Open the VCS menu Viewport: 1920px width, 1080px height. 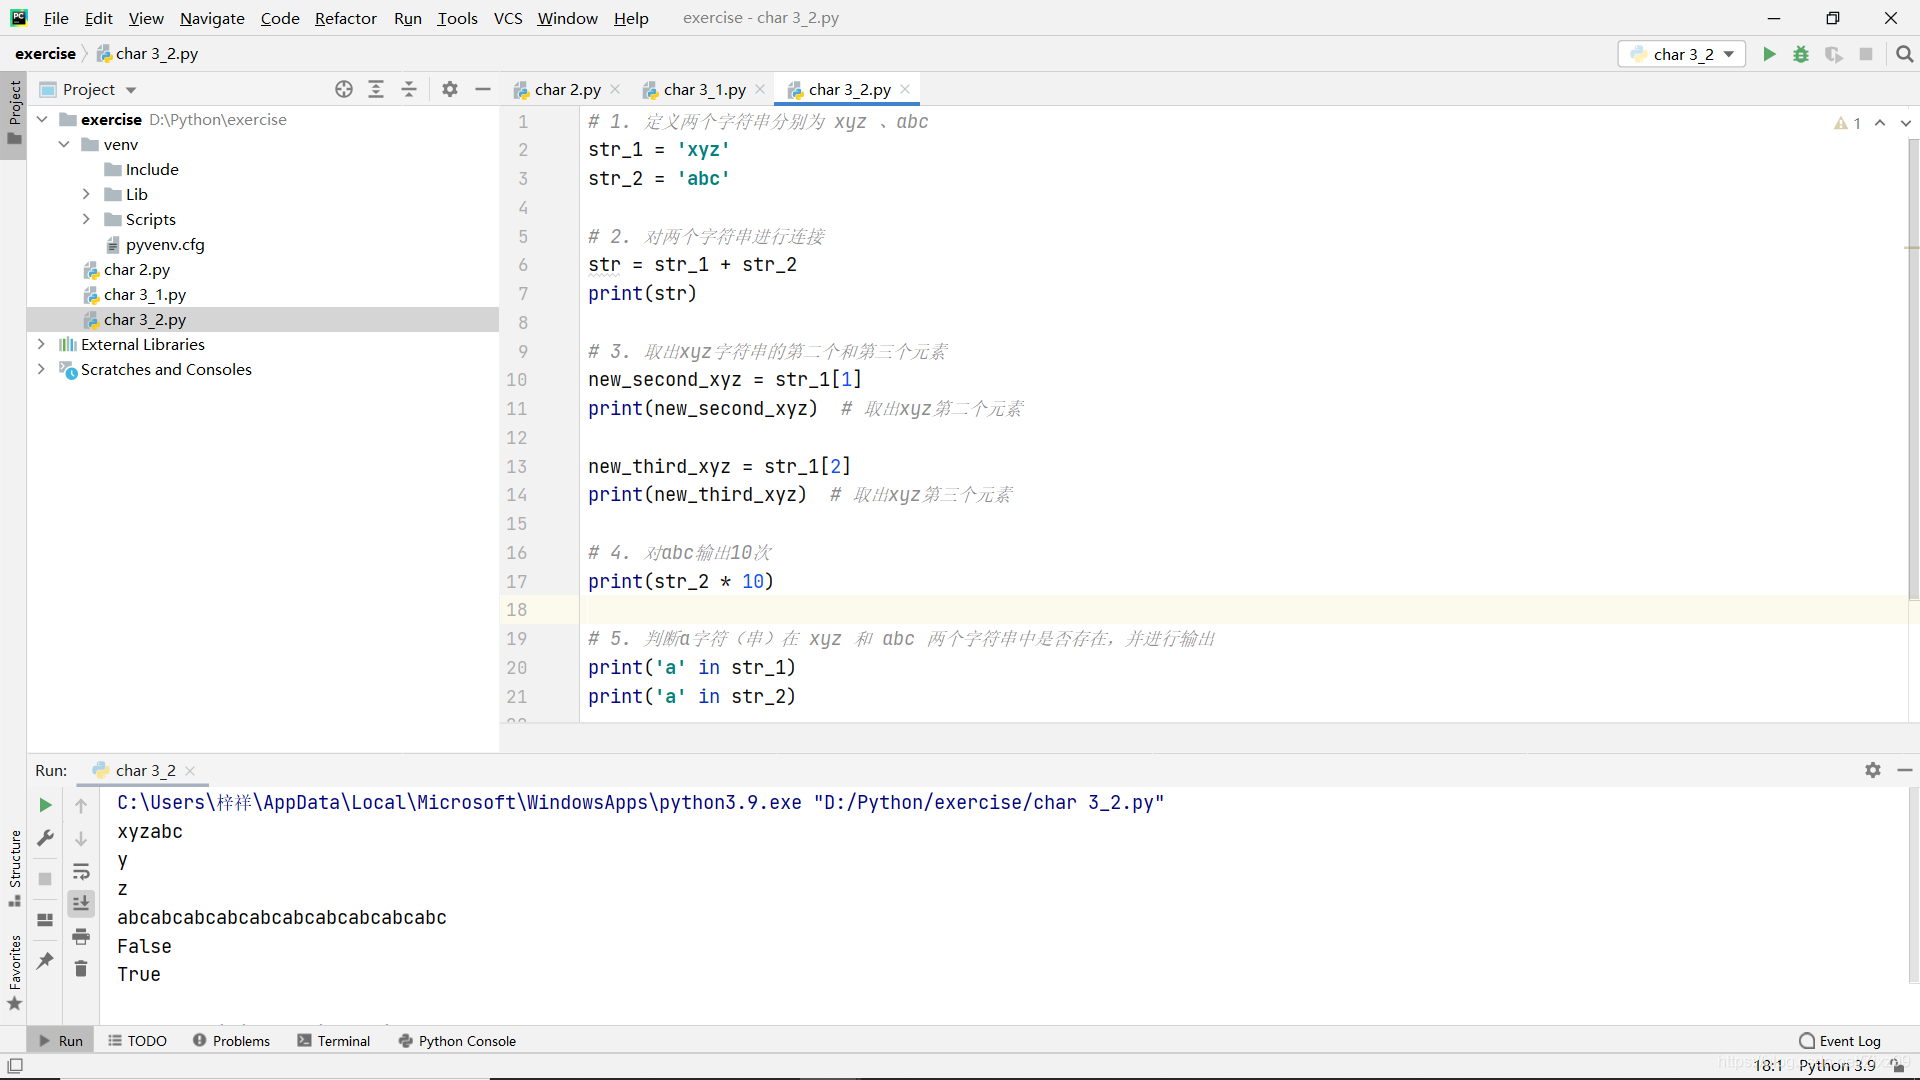[508, 18]
